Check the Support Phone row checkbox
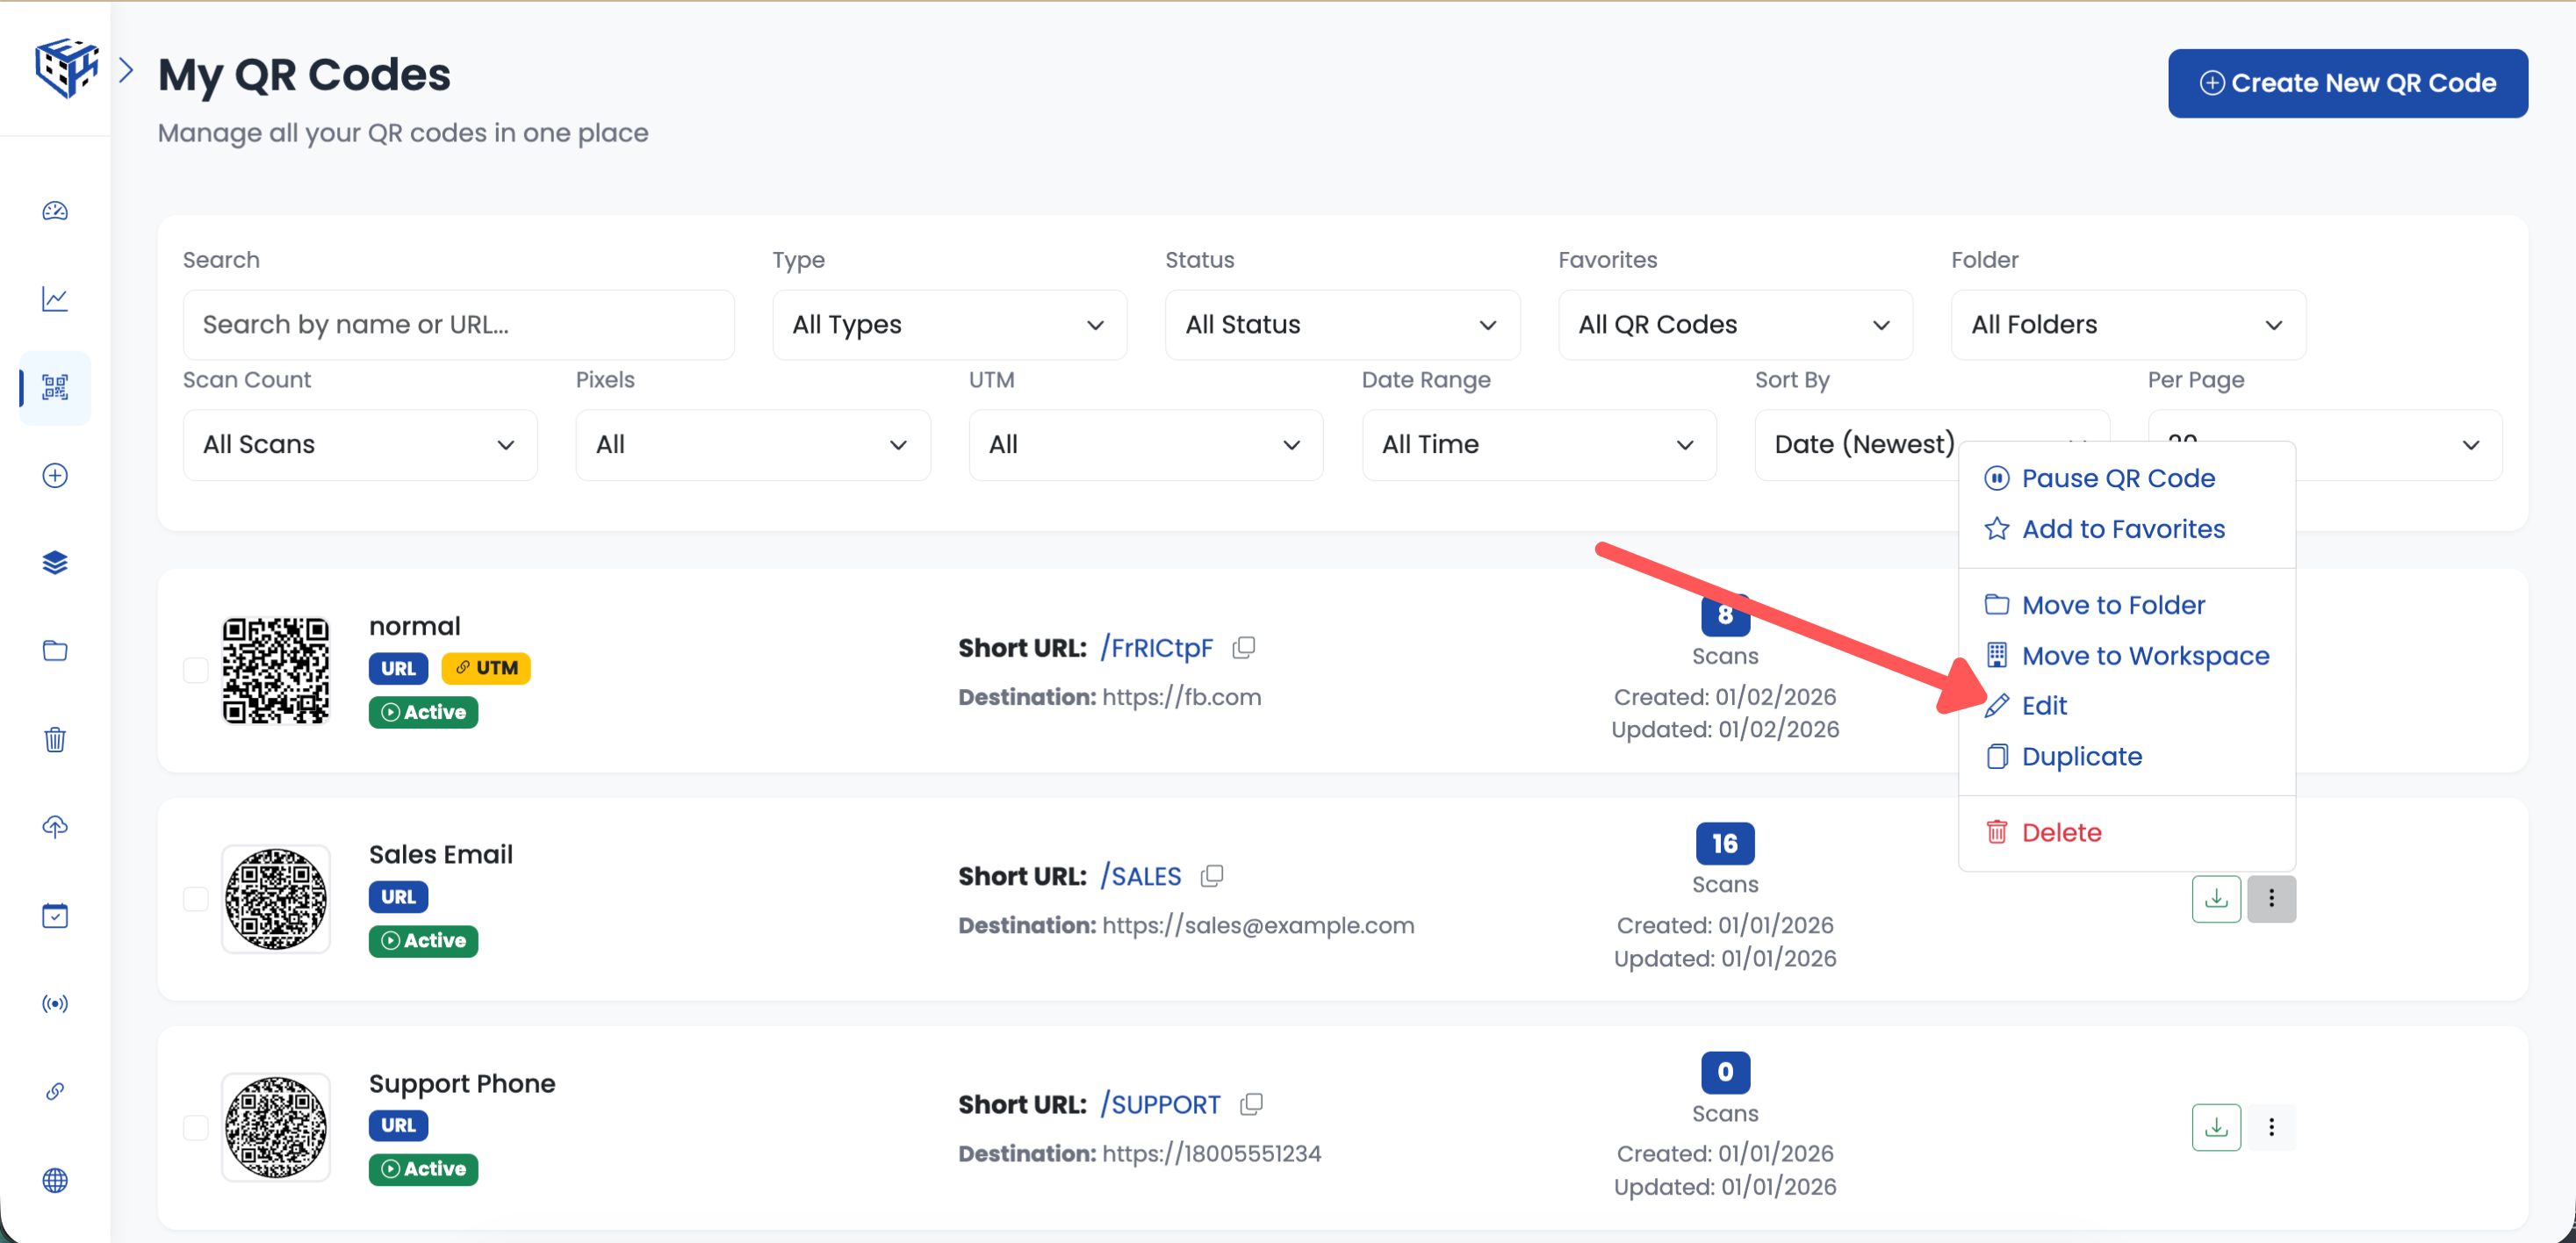 pos(196,1127)
